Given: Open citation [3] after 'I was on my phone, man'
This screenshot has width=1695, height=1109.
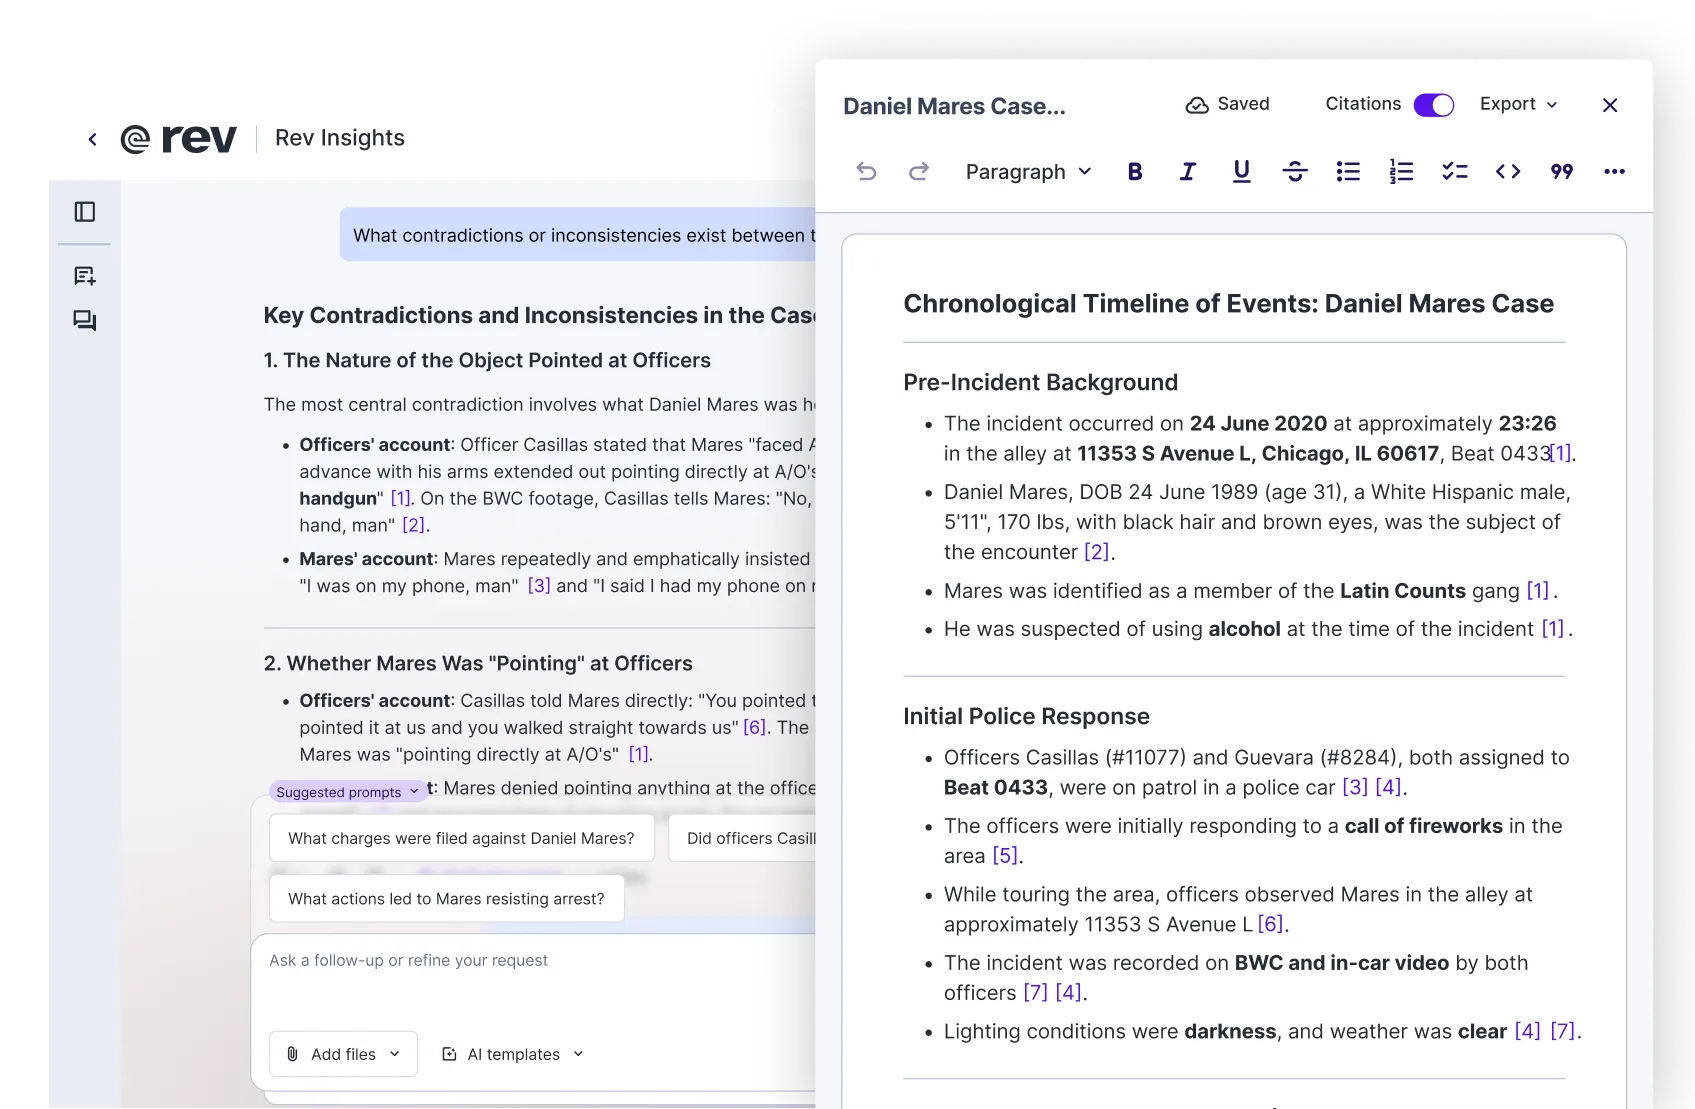Looking at the screenshot, I should click(539, 586).
